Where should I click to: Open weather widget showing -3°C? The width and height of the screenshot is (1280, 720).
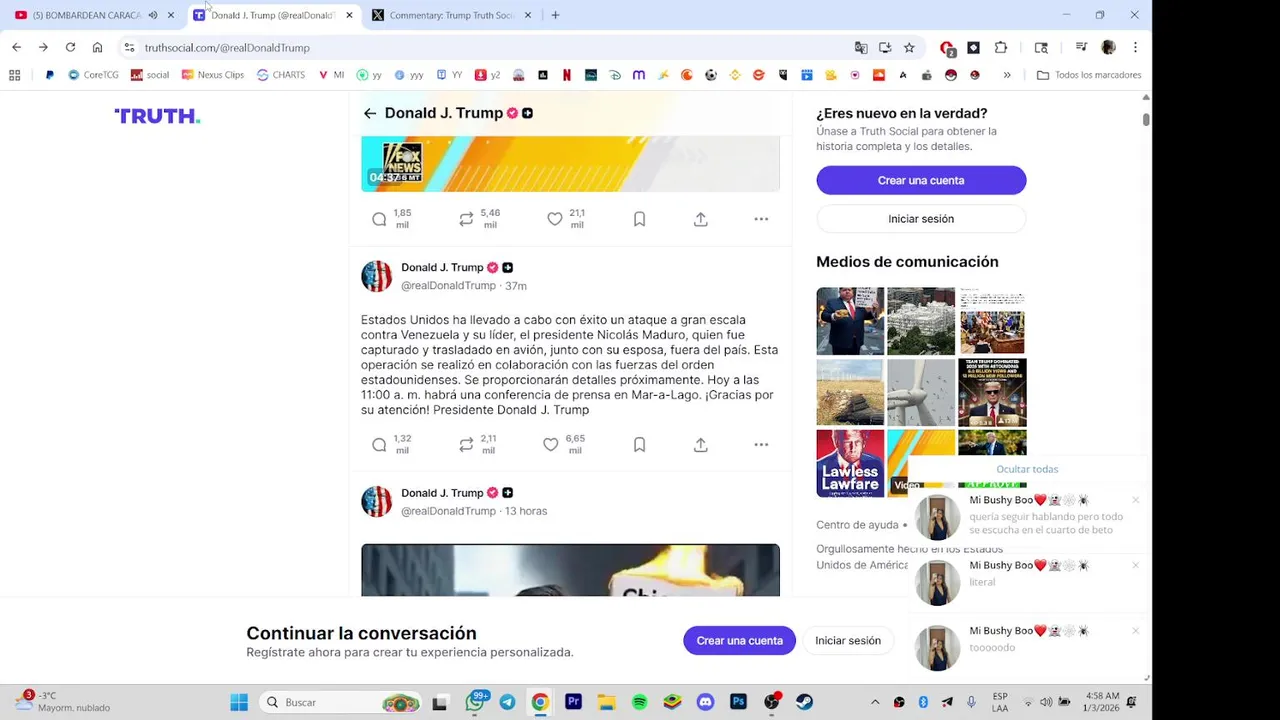point(62,701)
